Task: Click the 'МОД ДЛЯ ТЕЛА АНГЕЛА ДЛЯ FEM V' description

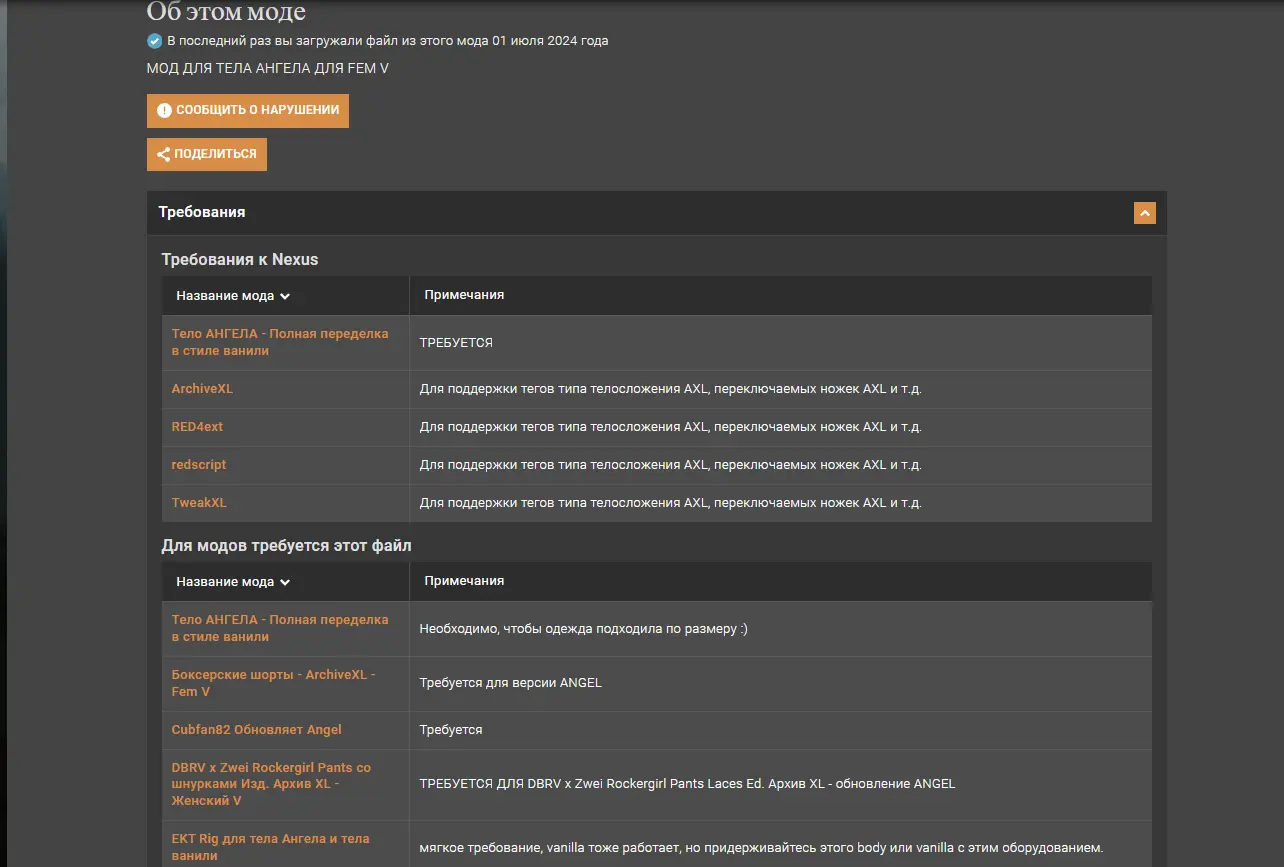Action: click(x=268, y=69)
